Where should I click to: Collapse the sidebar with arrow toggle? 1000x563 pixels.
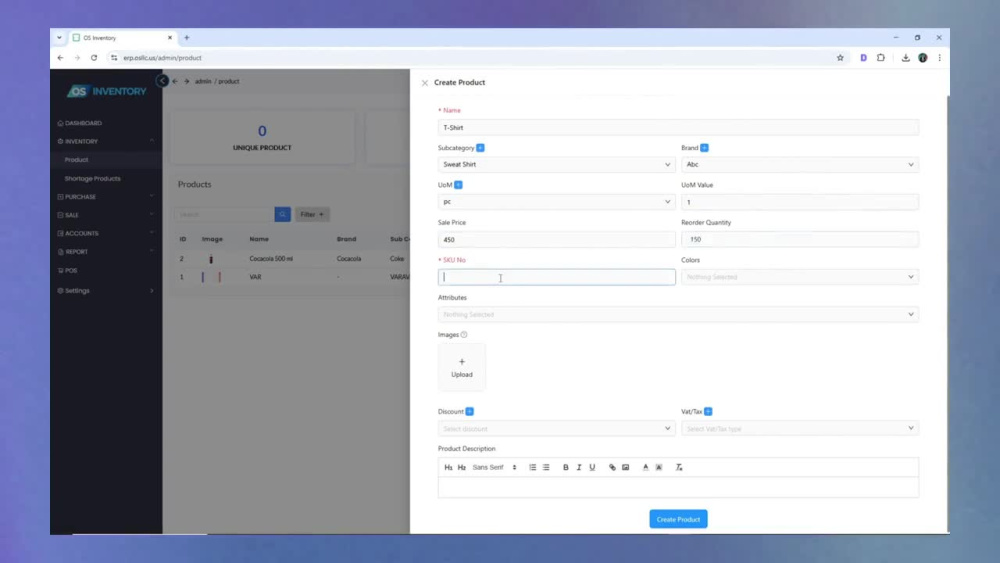162,81
